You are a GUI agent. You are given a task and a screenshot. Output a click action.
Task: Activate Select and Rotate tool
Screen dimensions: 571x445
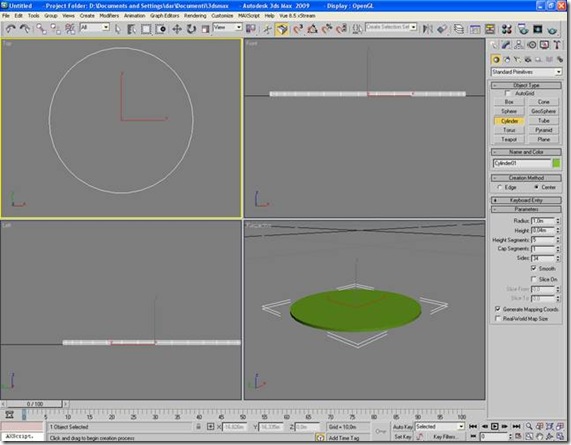point(191,29)
